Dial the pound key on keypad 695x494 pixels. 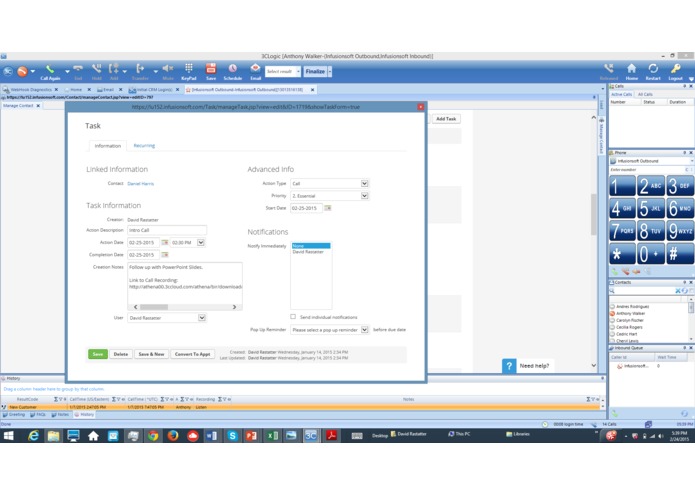coord(680,254)
